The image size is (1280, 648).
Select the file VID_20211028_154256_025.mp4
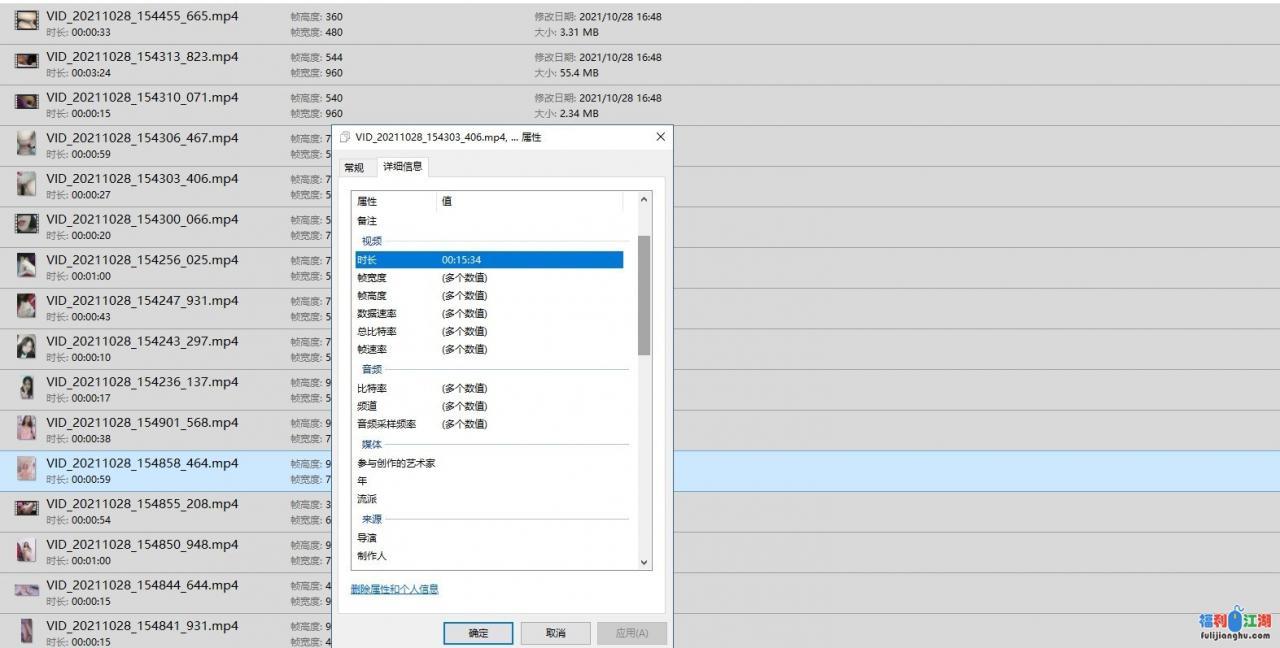(x=140, y=265)
